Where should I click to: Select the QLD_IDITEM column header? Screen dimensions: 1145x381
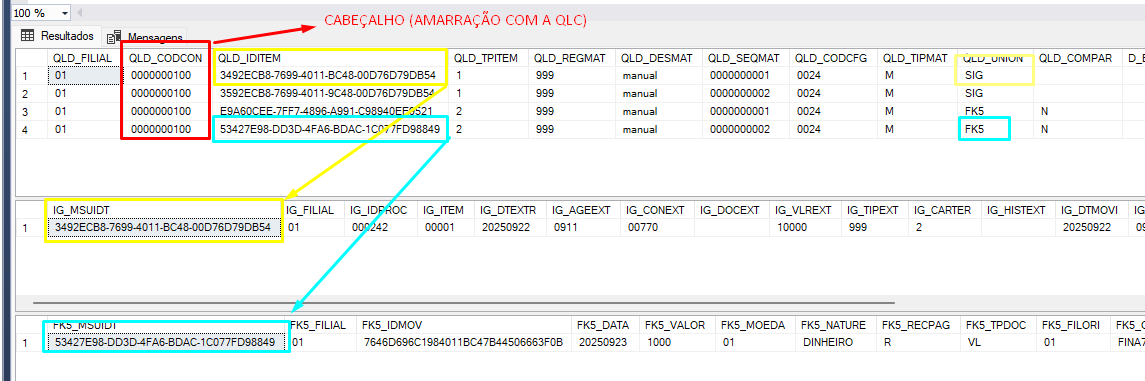click(332, 58)
